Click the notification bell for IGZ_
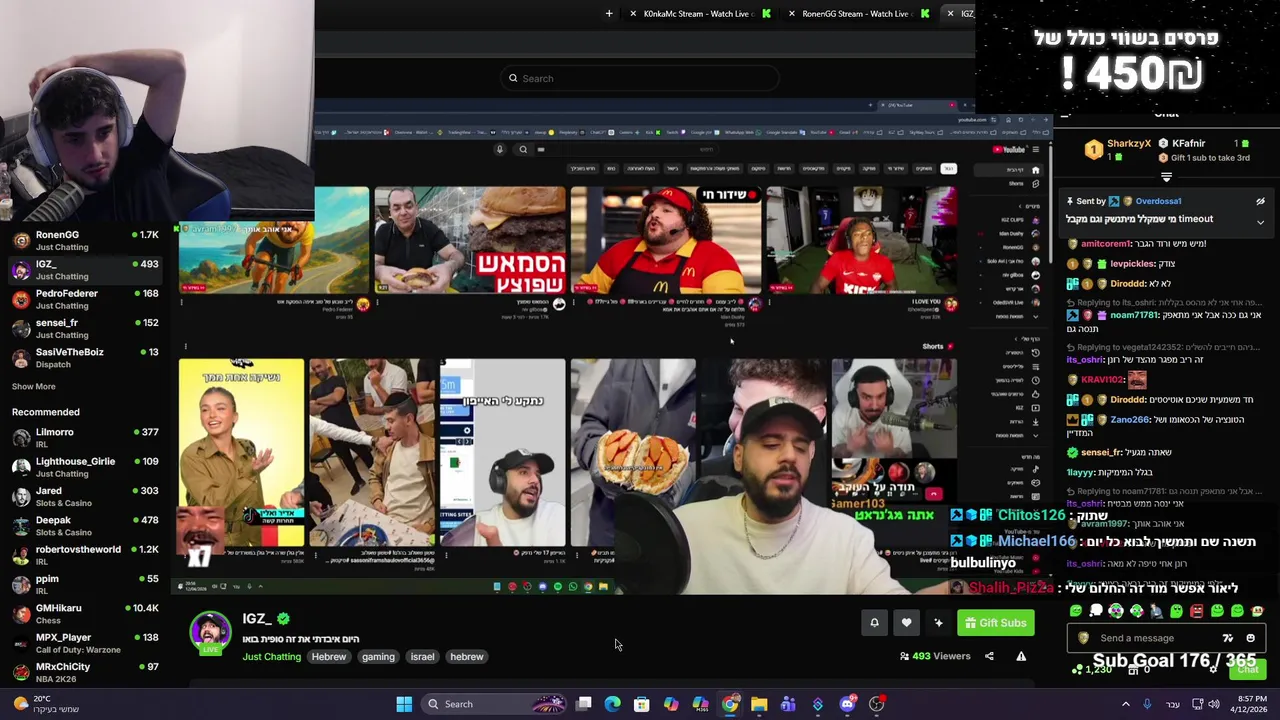This screenshot has width=1280, height=720. pyautogui.click(x=874, y=623)
